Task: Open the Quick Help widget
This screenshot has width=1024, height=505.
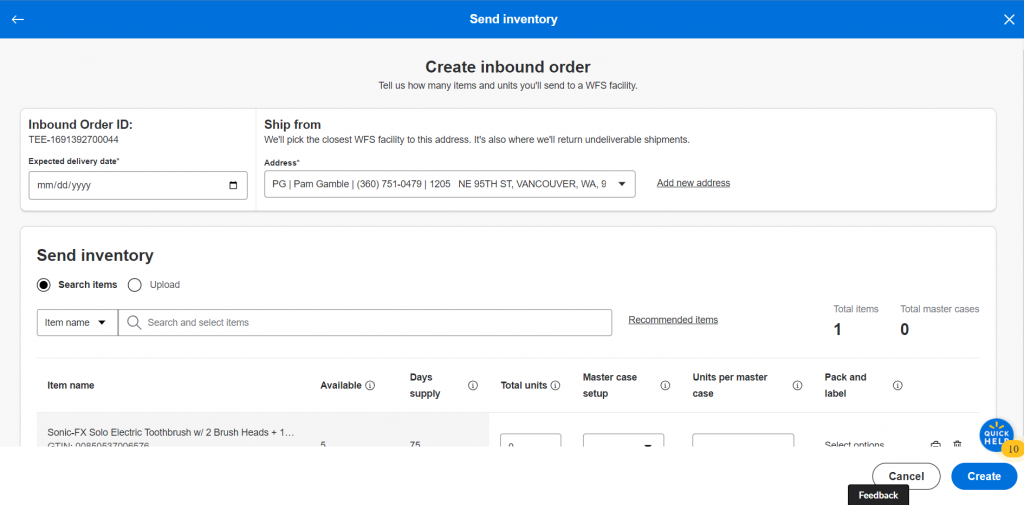Action: (997, 435)
